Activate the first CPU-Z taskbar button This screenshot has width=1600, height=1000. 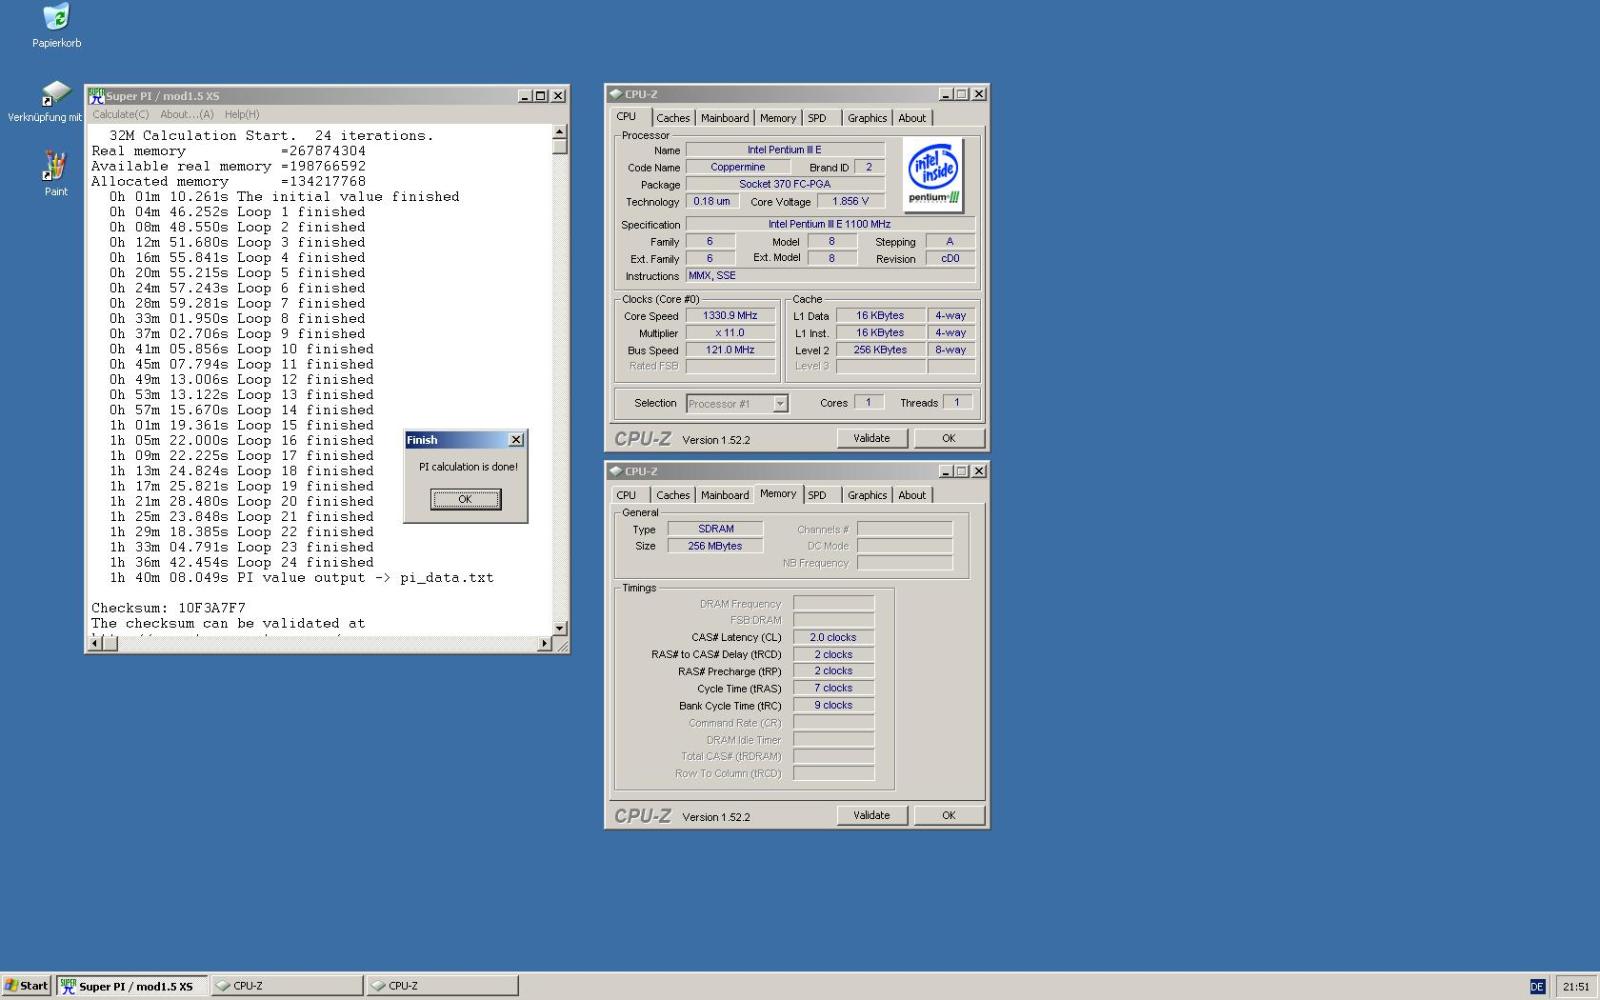(x=288, y=986)
